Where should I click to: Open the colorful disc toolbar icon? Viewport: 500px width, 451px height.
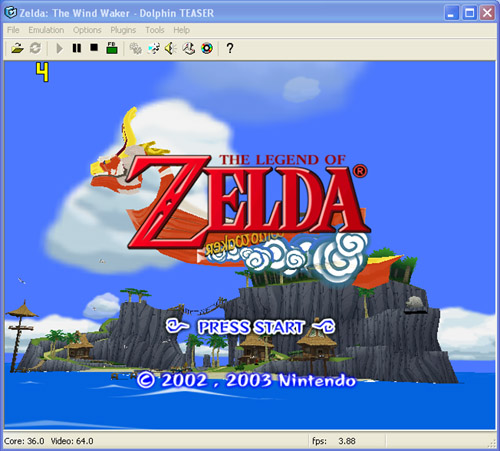207,49
